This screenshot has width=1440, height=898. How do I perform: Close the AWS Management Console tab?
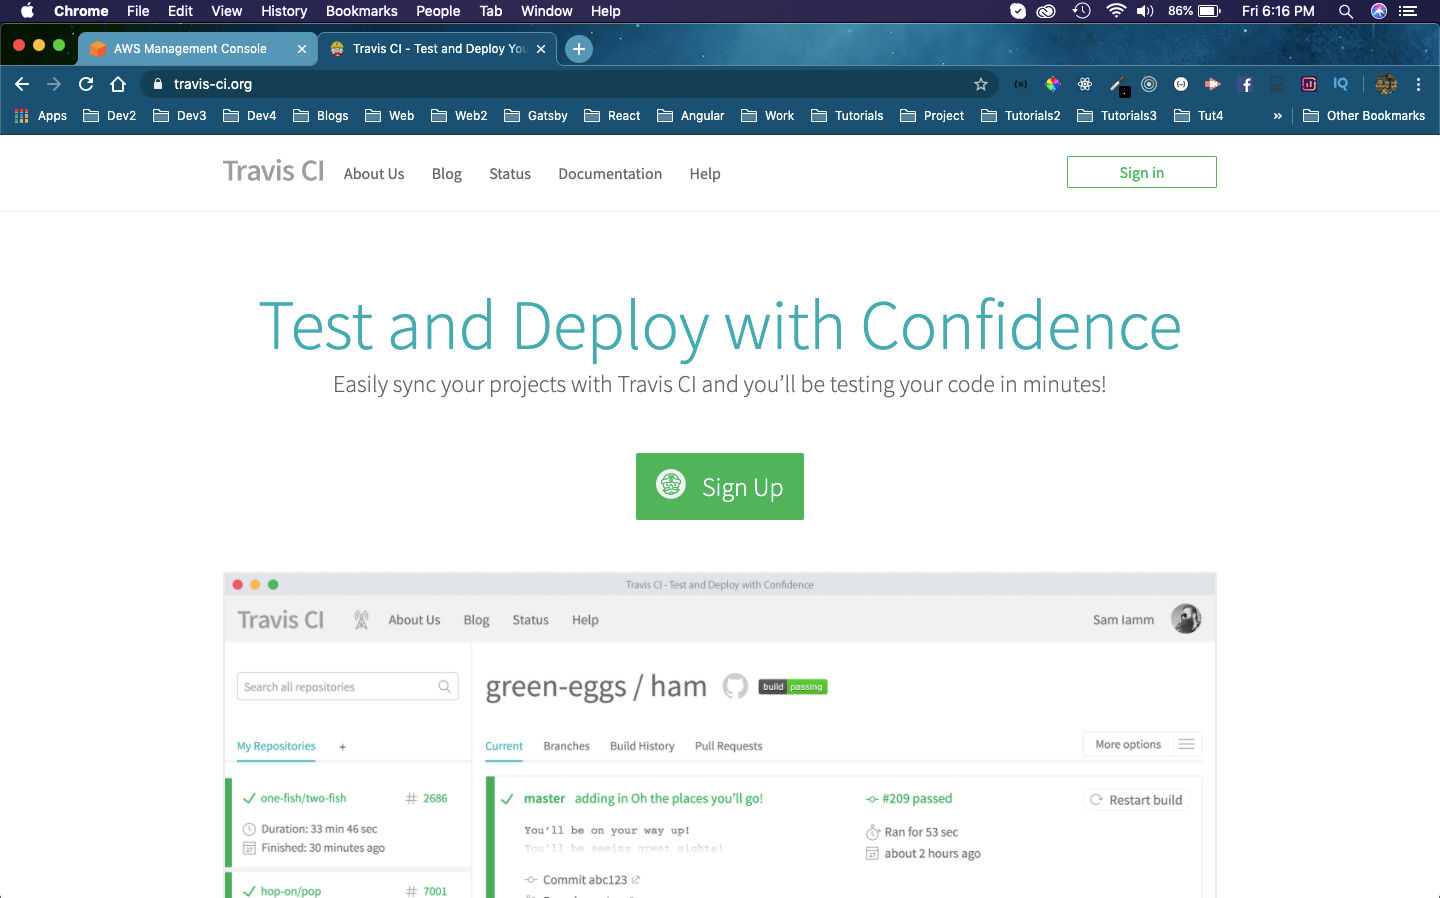point(302,48)
